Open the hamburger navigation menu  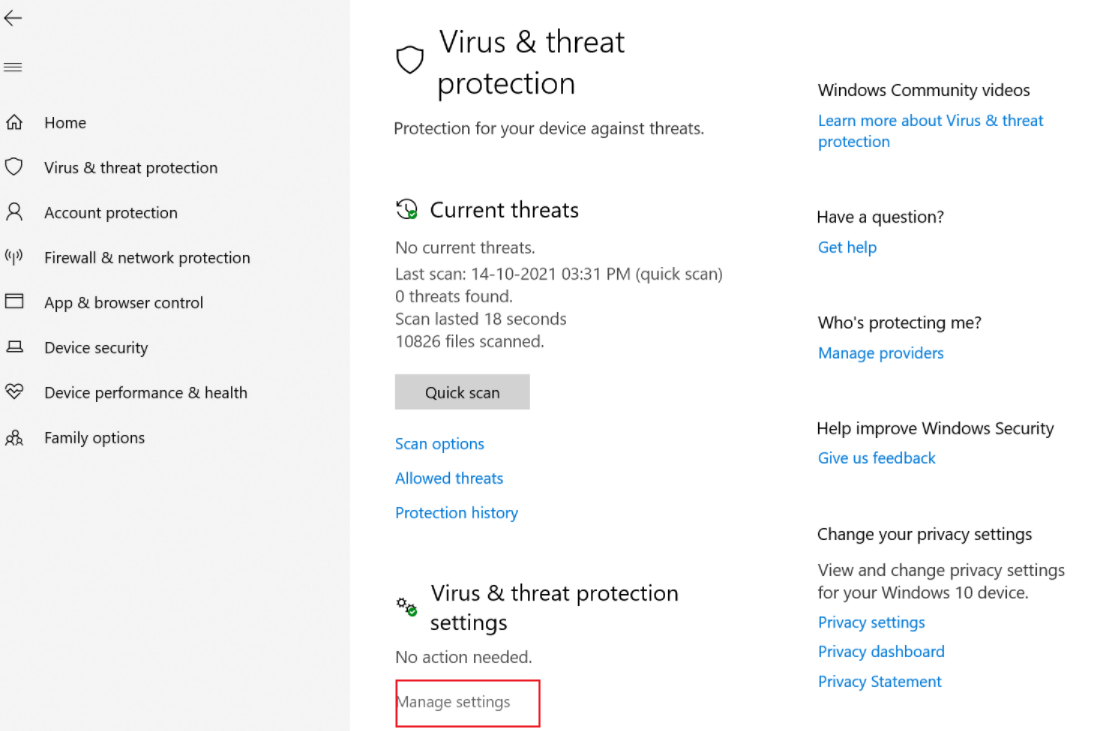click(x=13, y=68)
